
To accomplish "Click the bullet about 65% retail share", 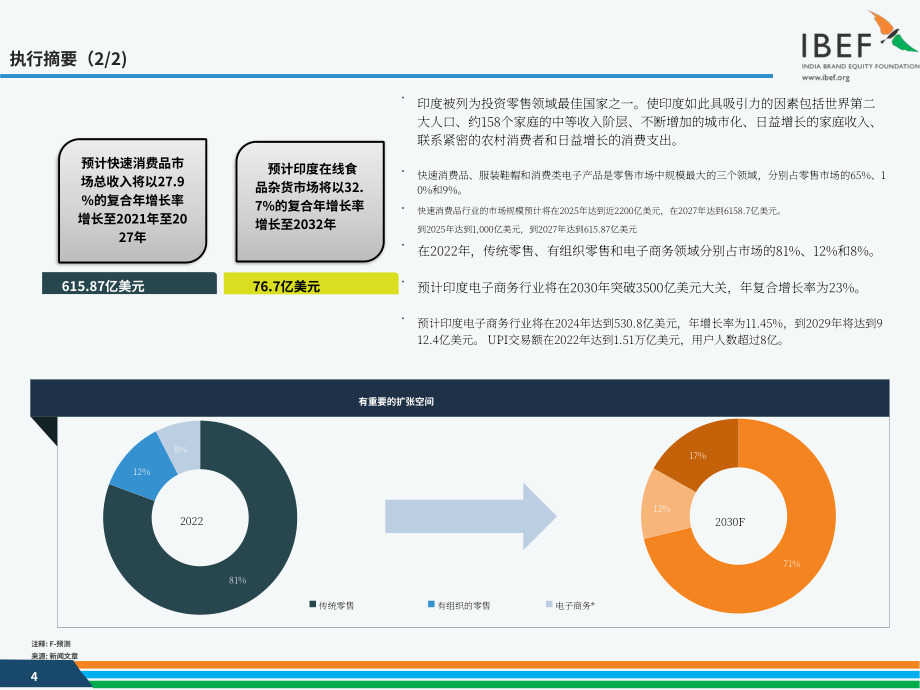I will pyautogui.click(x=651, y=182).
